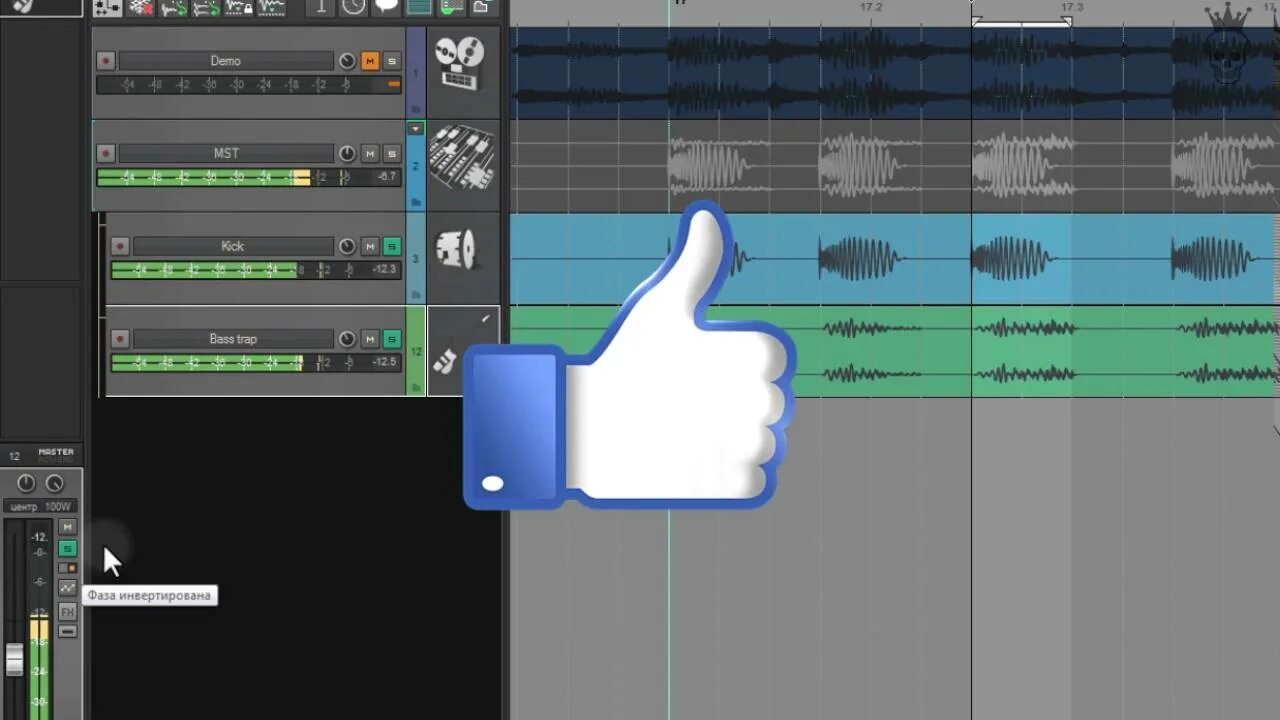Click the master pan label 'центр'
Image resolution: width=1280 pixels, height=720 pixels.
pos(24,507)
